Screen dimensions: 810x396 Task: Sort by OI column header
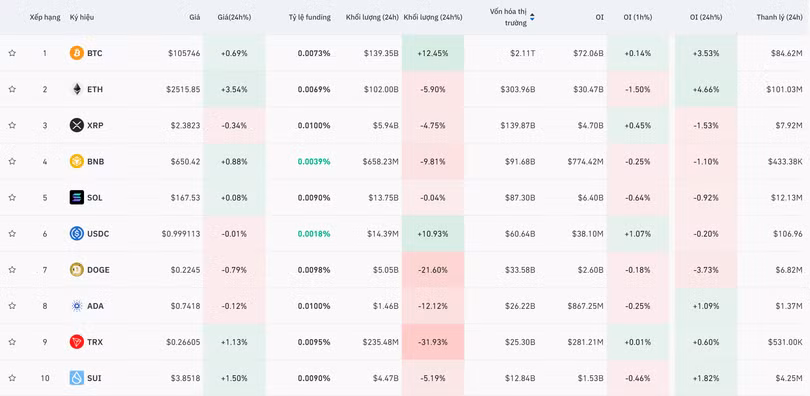pyautogui.click(x=599, y=17)
